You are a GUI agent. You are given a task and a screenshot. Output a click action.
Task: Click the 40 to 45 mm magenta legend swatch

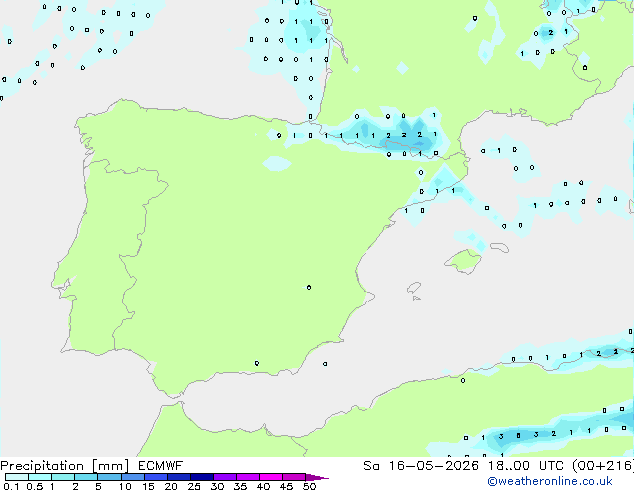point(271,477)
